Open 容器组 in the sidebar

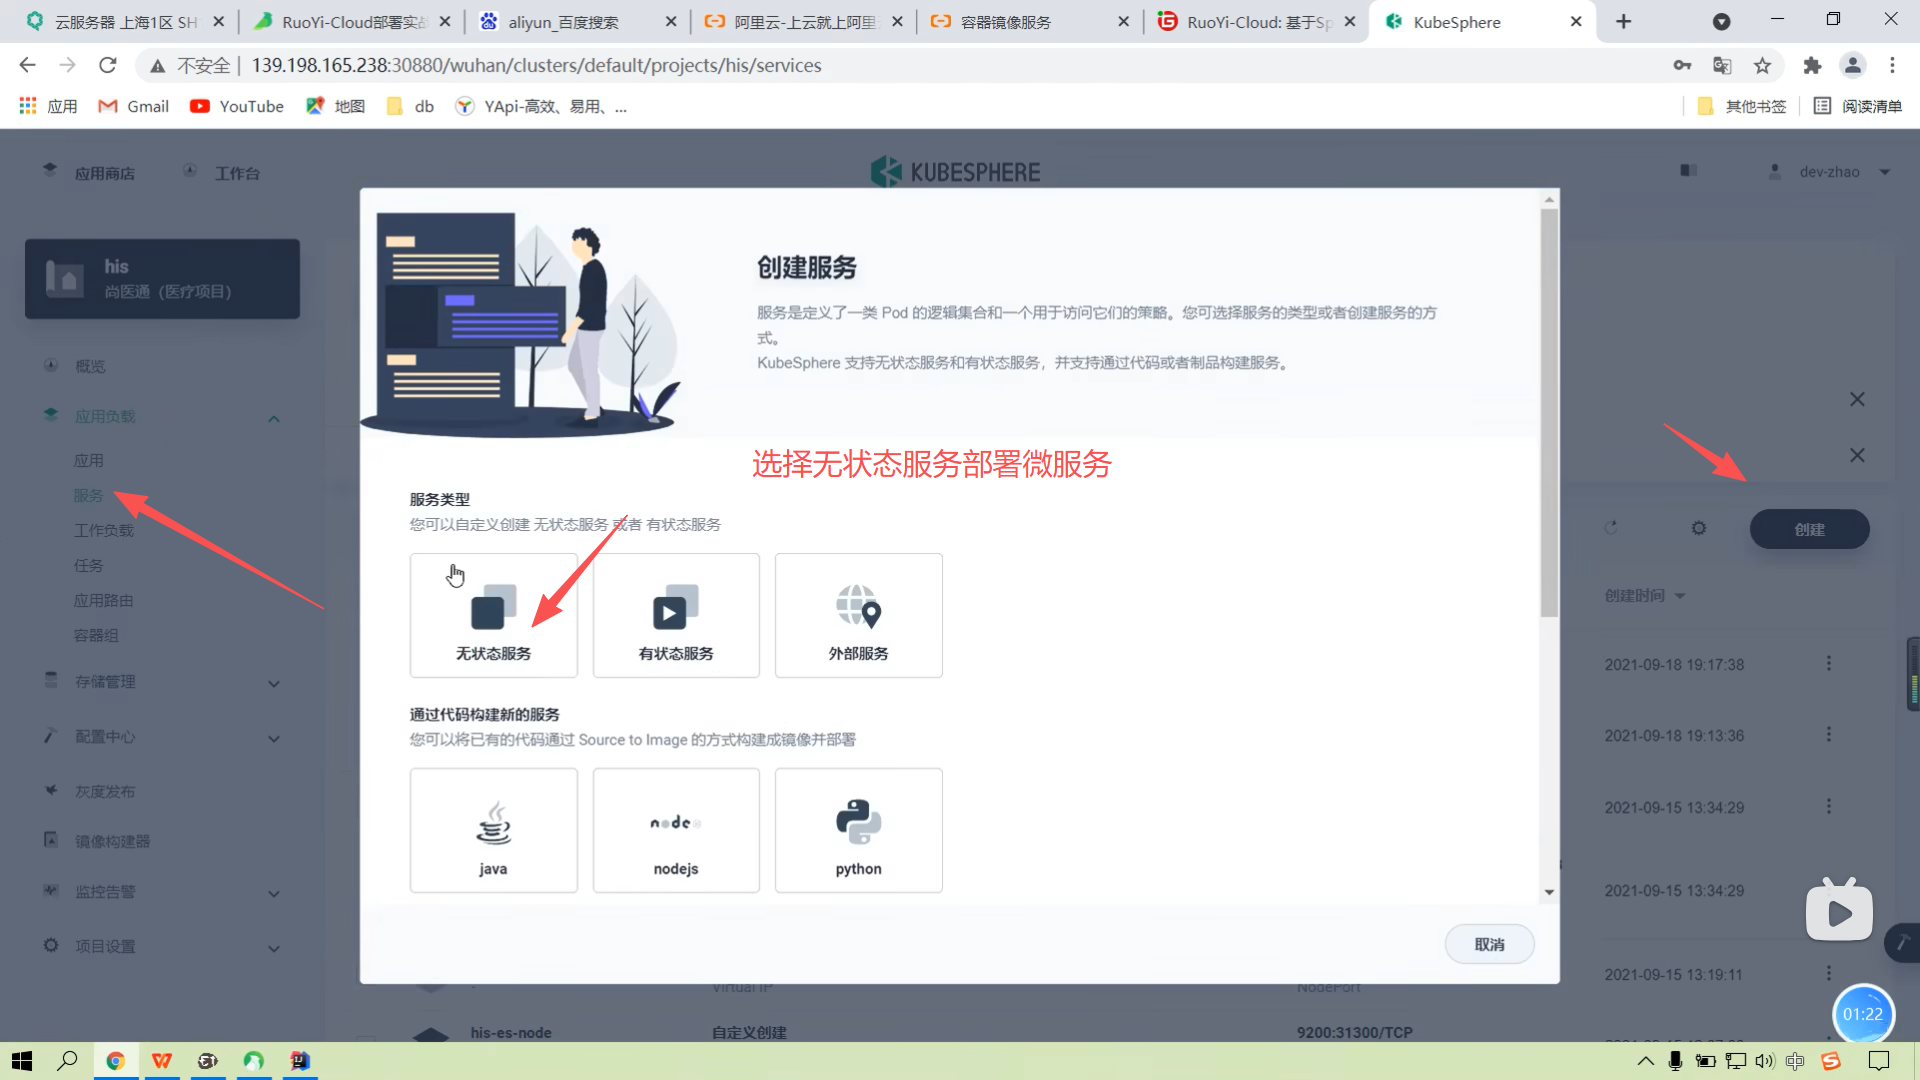pos(96,635)
